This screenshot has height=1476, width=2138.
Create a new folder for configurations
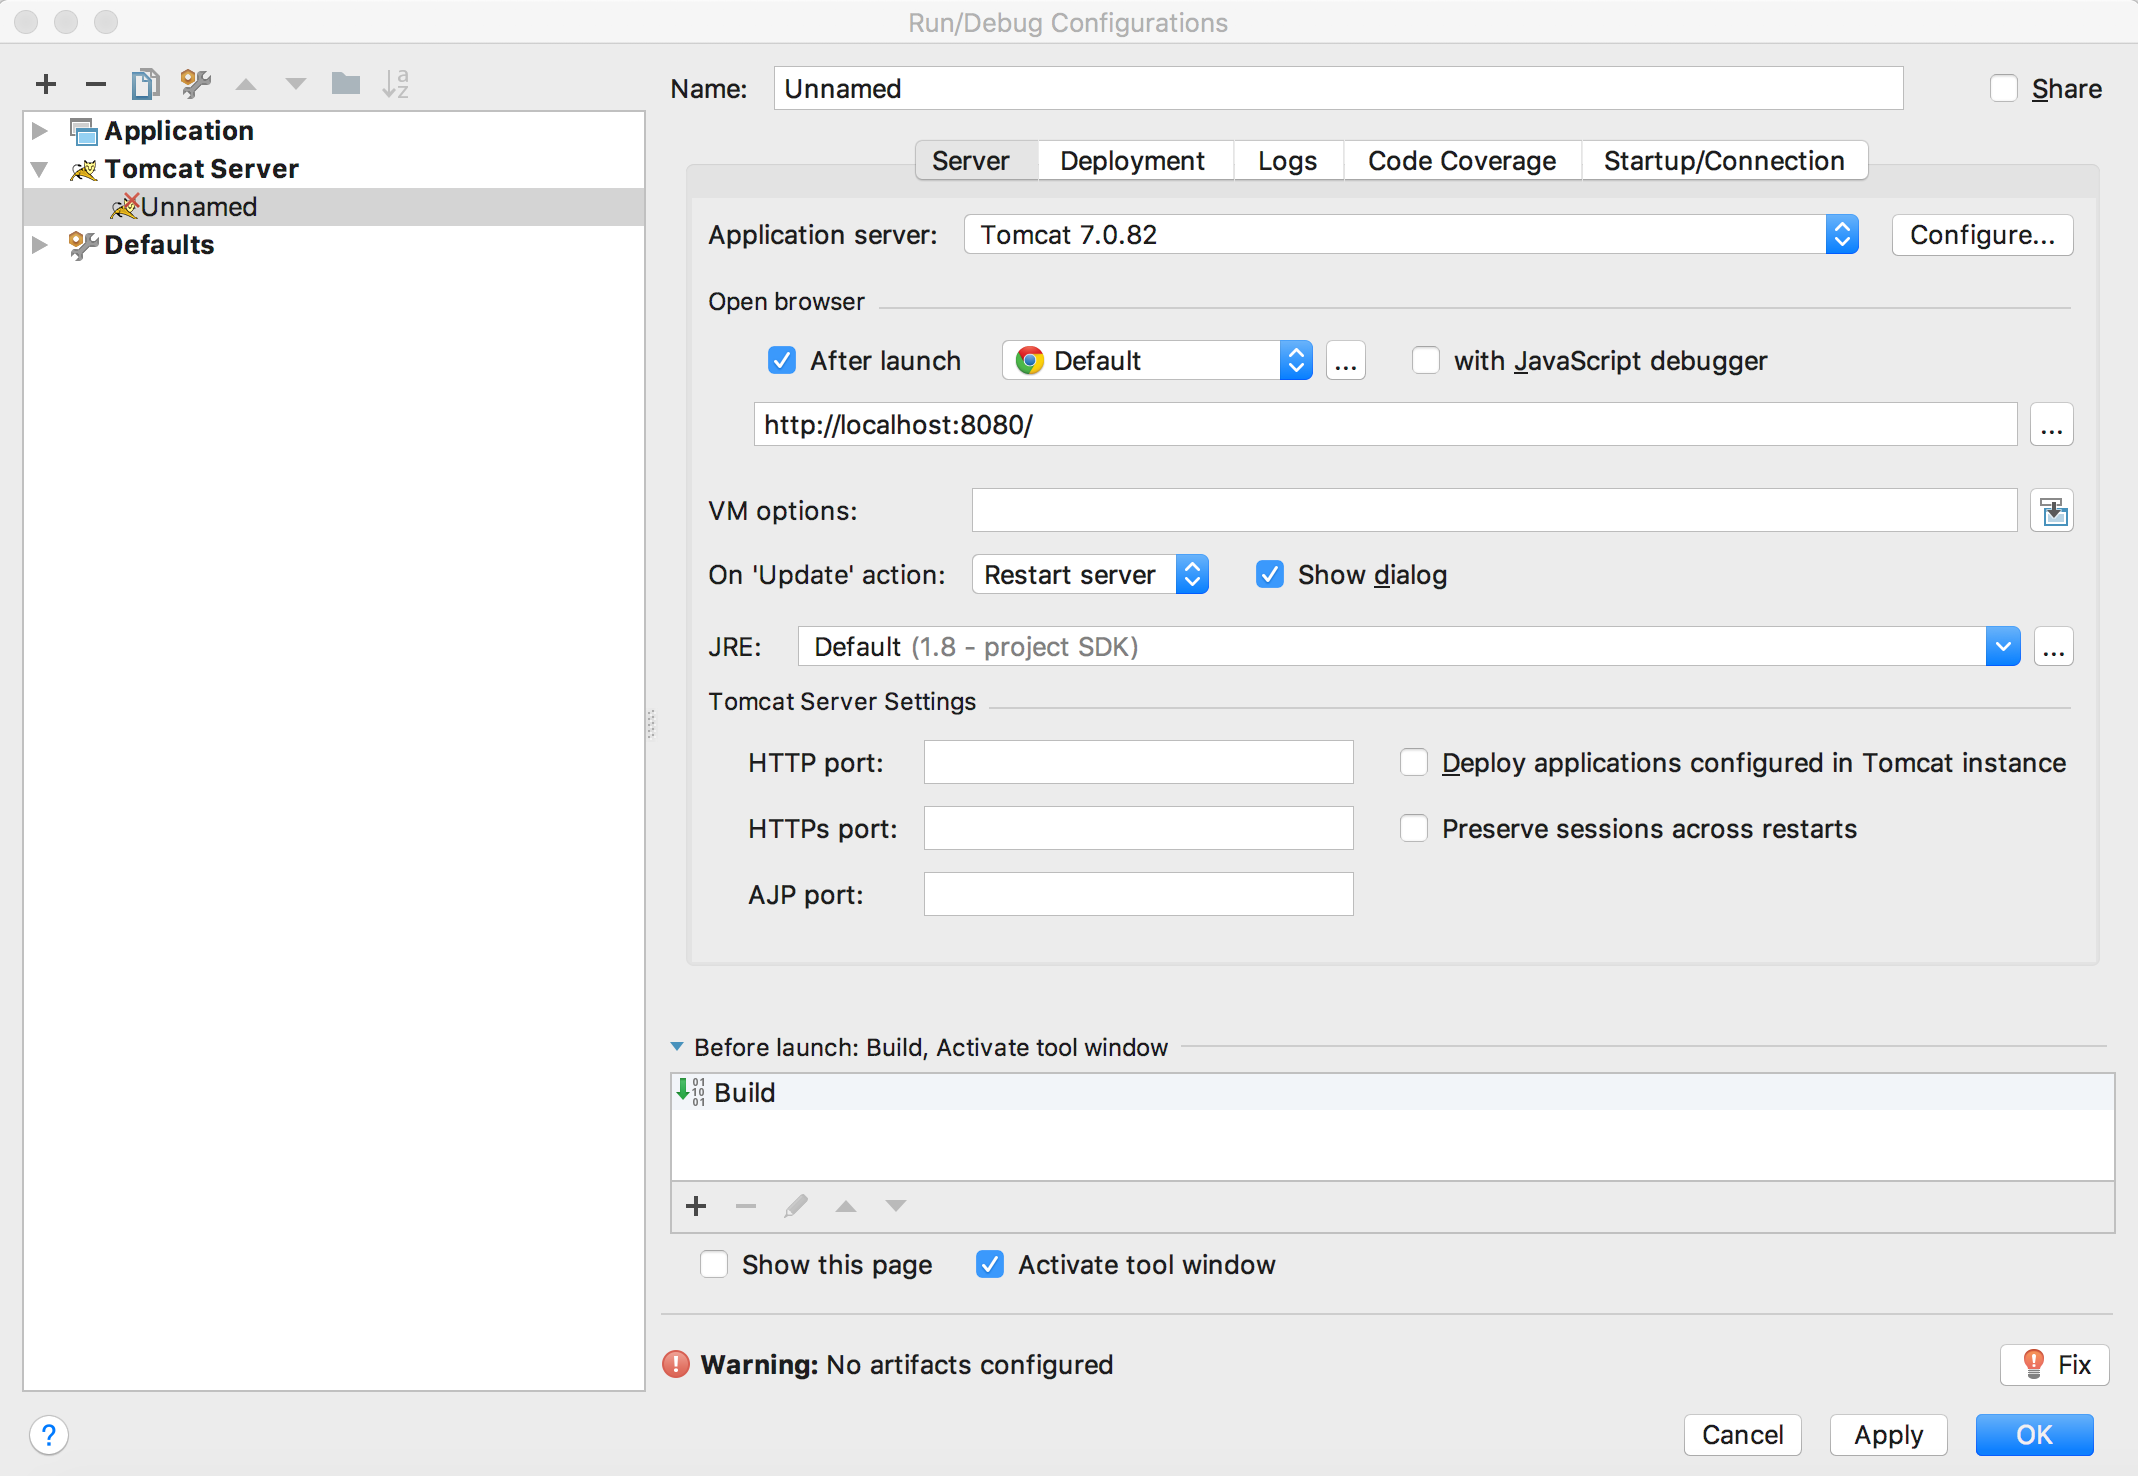(x=346, y=83)
